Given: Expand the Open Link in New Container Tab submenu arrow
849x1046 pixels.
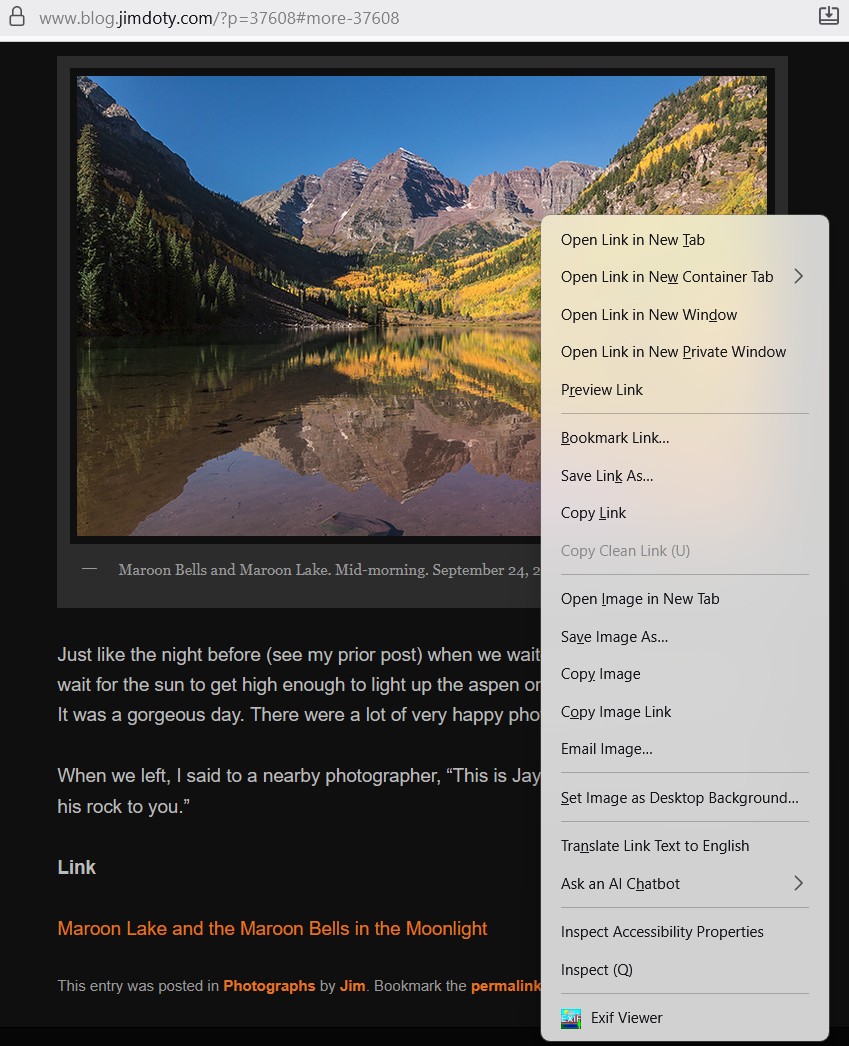Looking at the screenshot, I should 798,276.
